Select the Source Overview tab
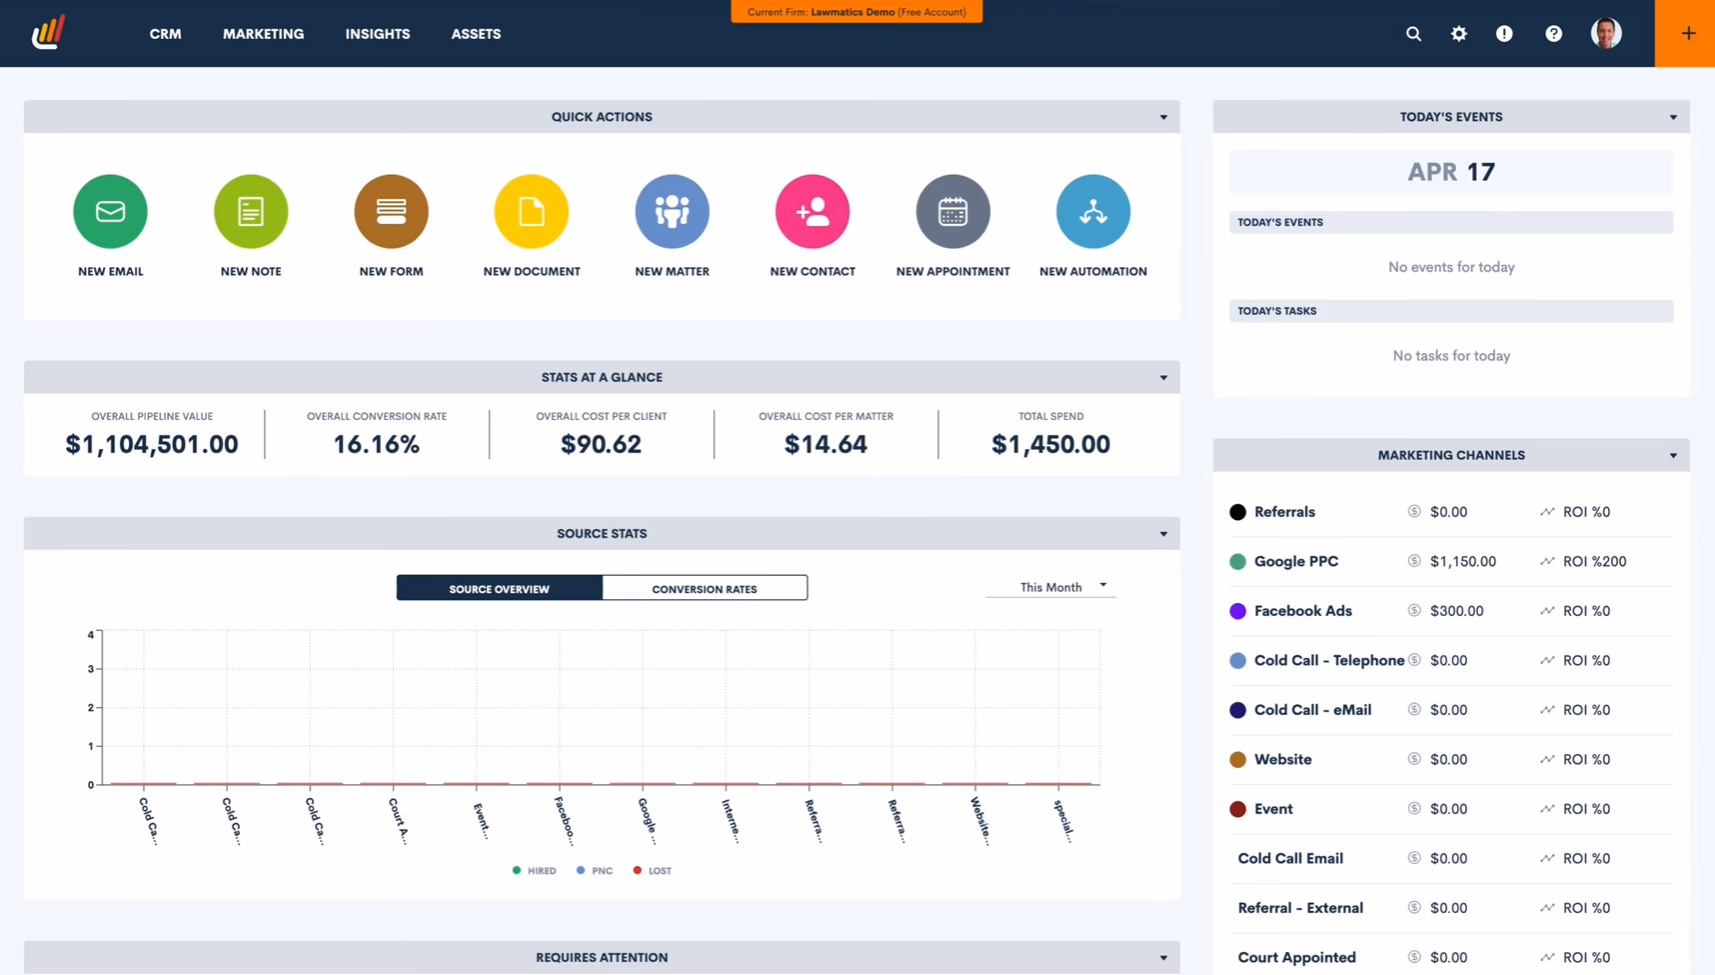This screenshot has width=1715, height=975. pyautogui.click(x=500, y=588)
